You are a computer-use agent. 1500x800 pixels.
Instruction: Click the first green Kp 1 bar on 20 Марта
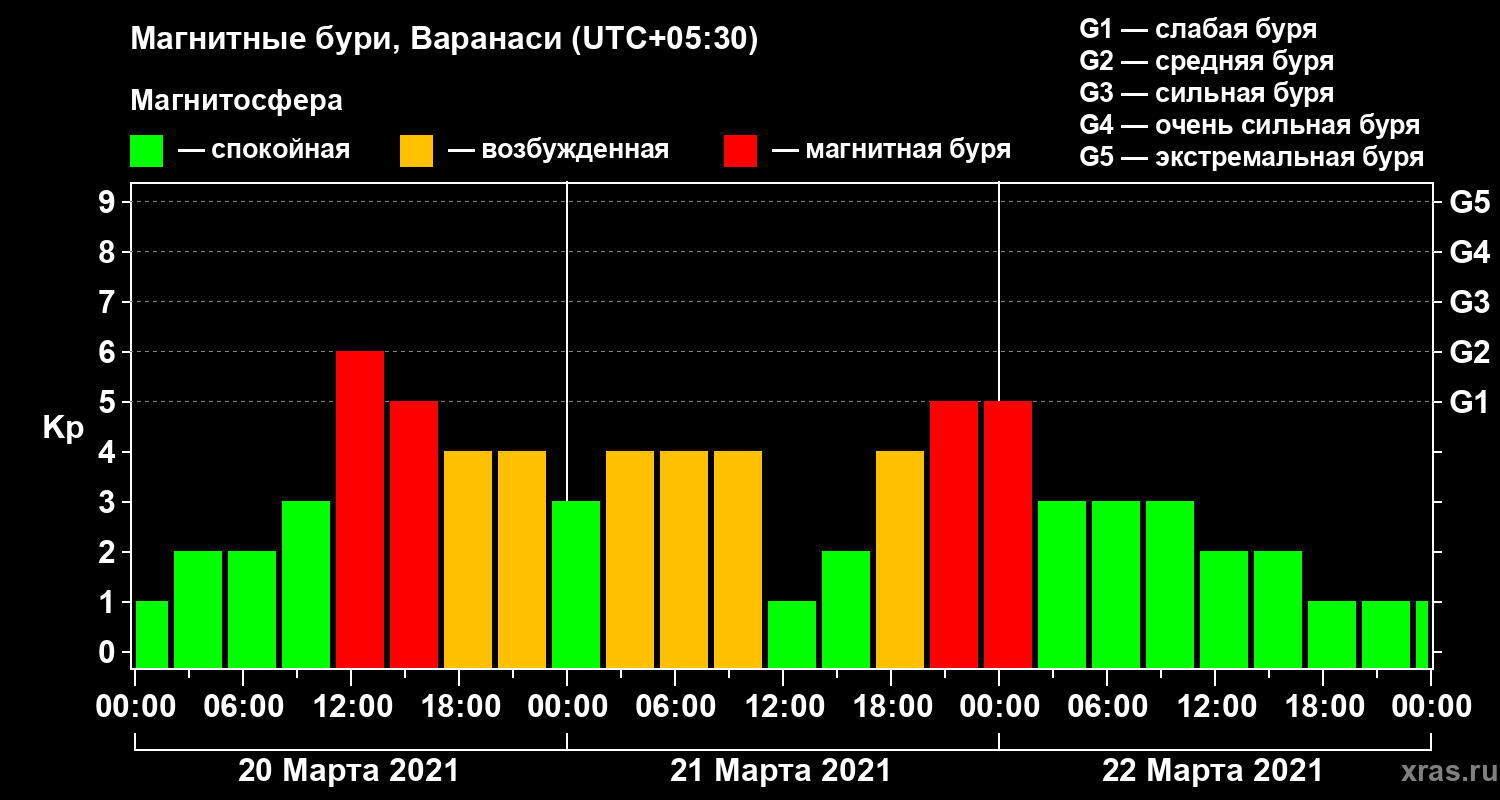coord(152,634)
